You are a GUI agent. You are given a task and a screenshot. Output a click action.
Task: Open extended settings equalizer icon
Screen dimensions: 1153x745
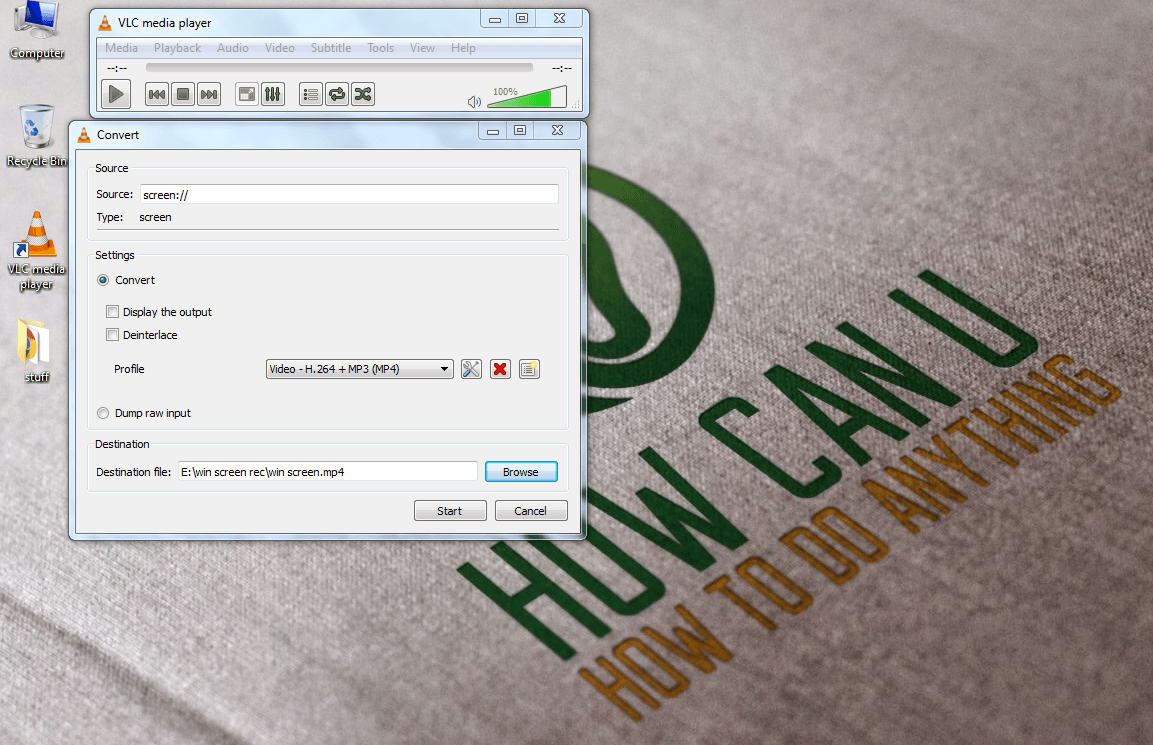[273, 94]
